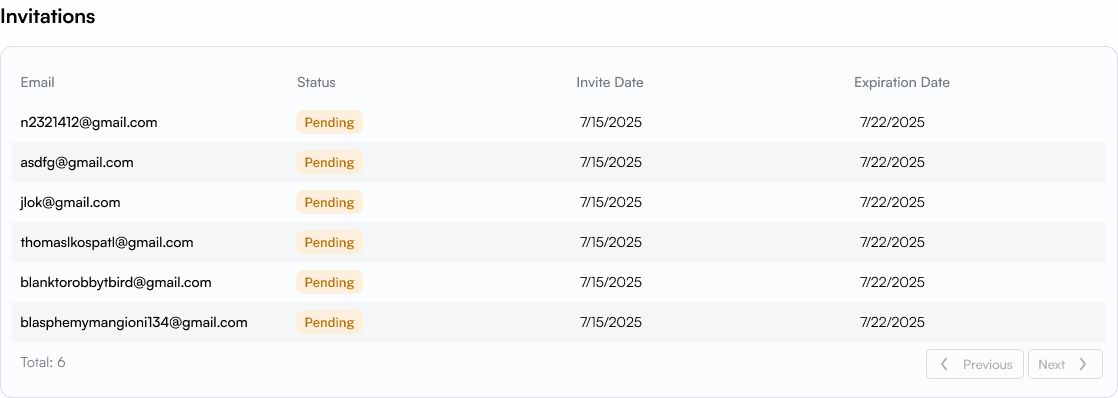Click the left chevron in Previous button
The width and height of the screenshot is (1118, 398).
coord(944,364)
